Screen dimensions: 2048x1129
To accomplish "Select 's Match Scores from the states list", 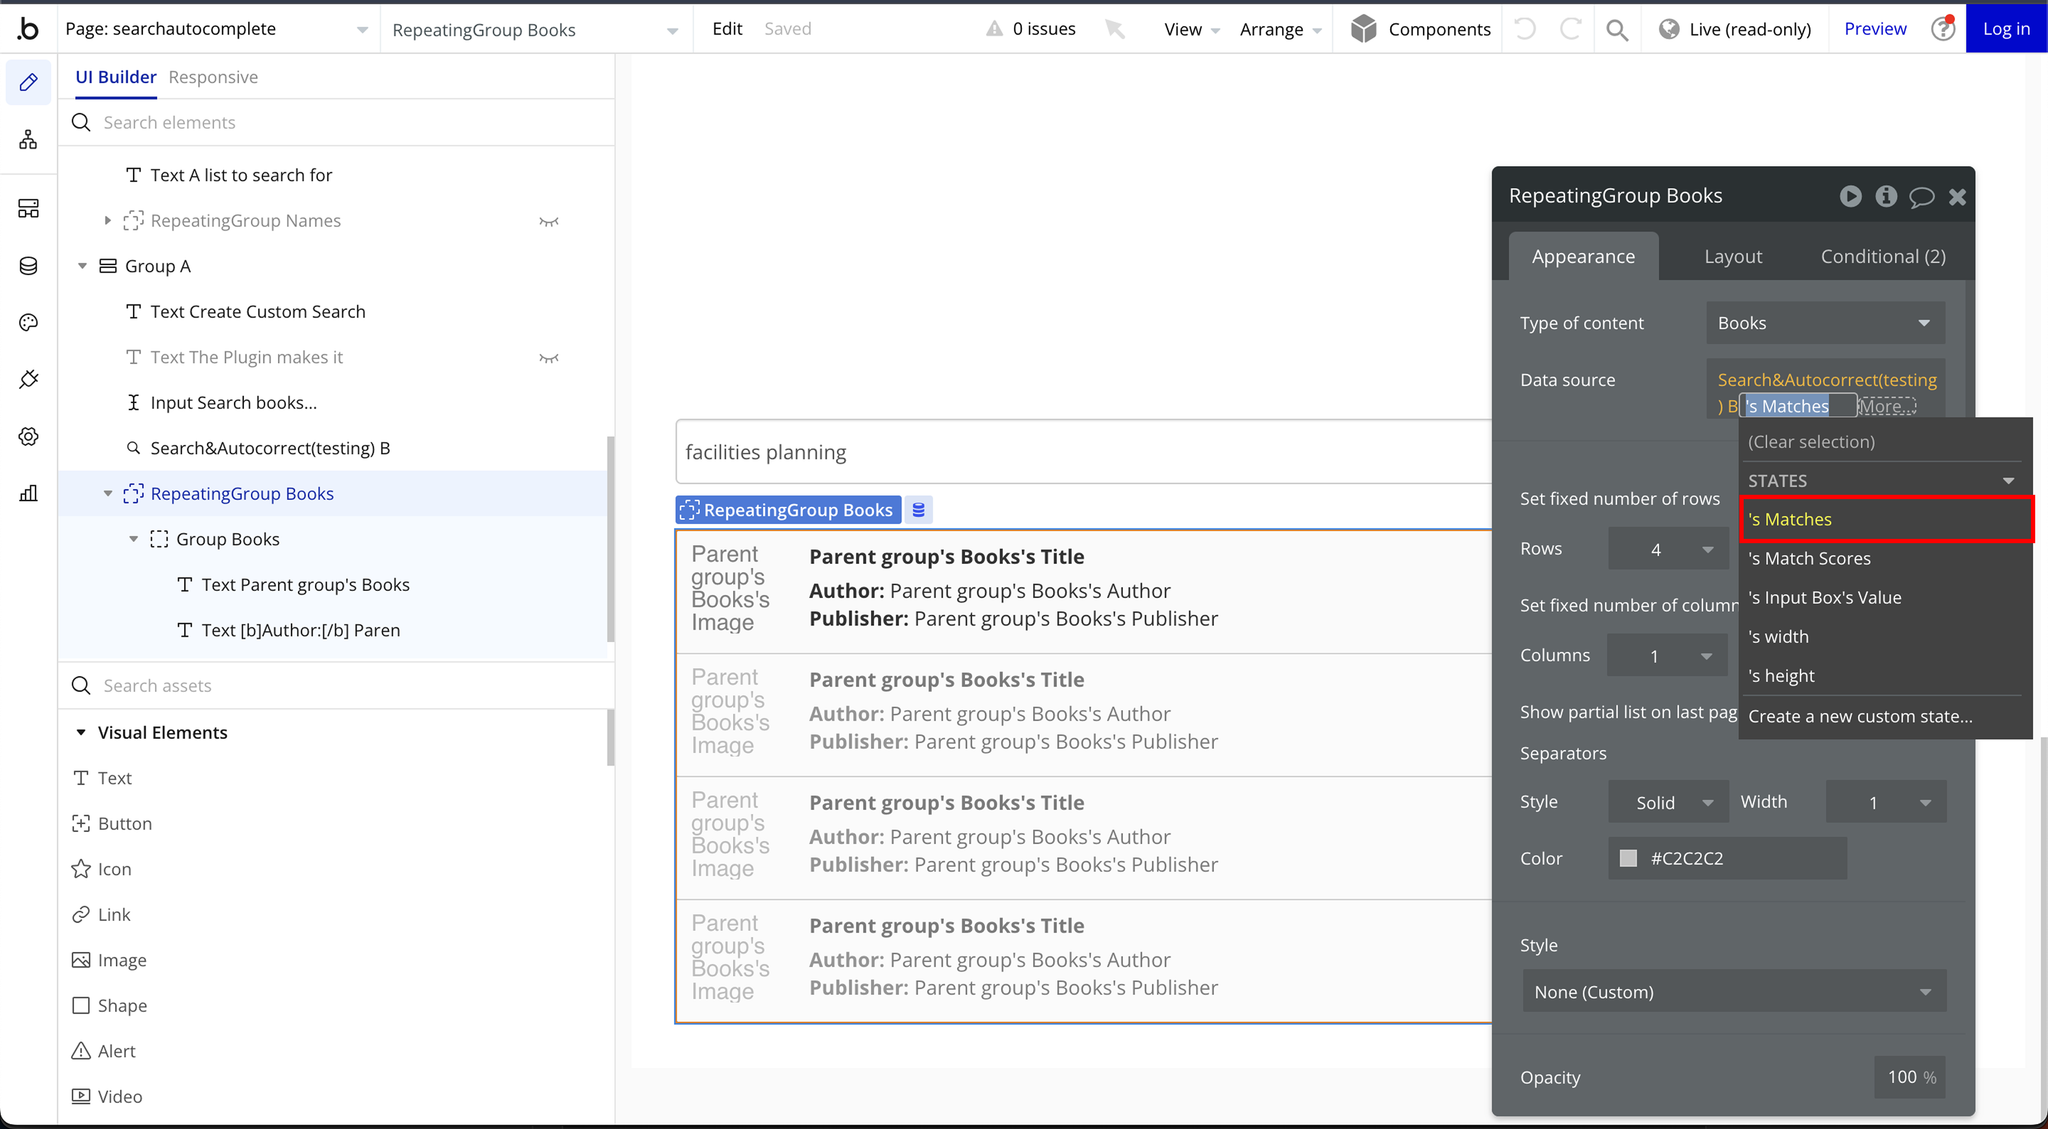I will click(1809, 558).
